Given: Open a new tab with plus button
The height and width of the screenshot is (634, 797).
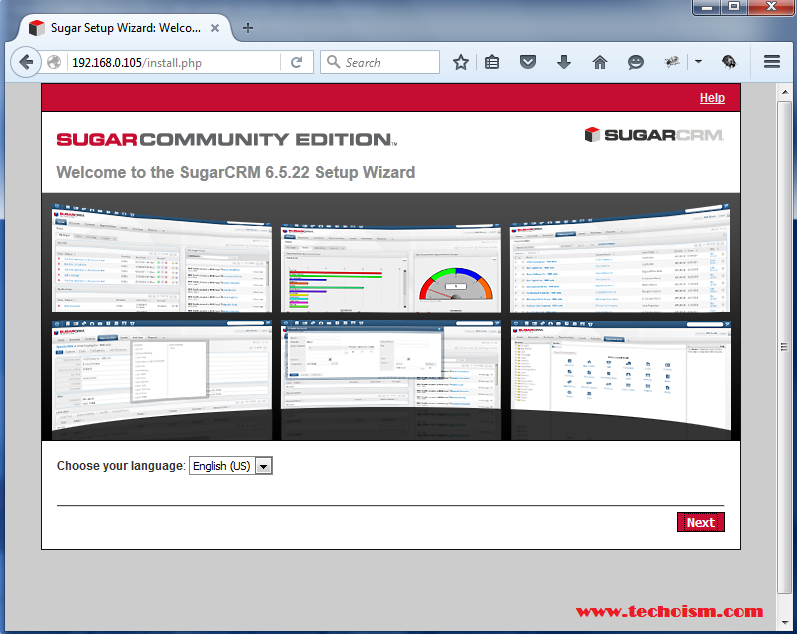Looking at the screenshot, I should click(248, 28).
